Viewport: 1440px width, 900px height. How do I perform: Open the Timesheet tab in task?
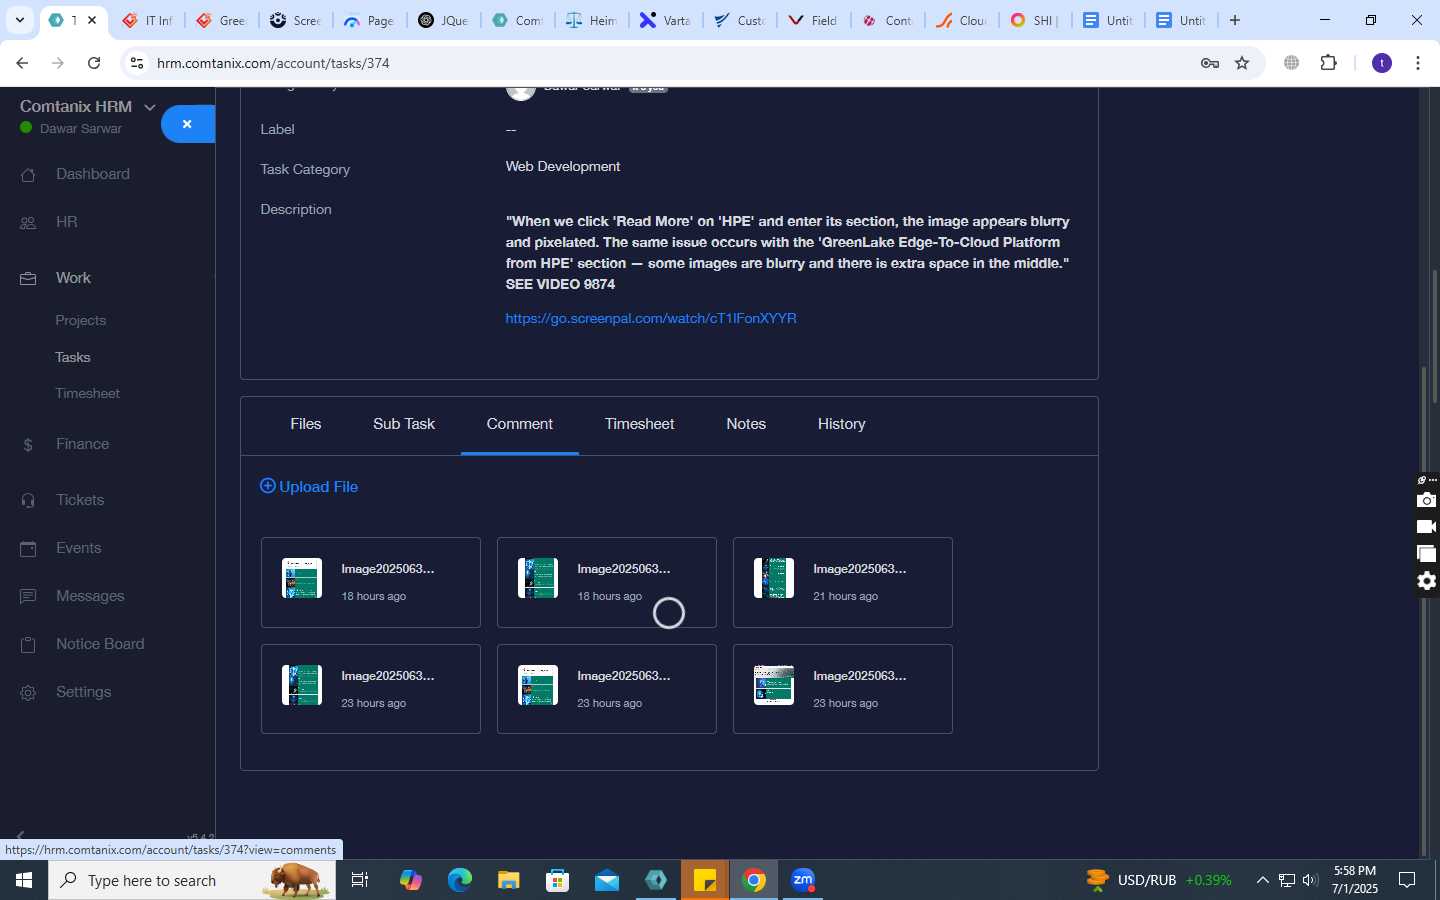point(639,424)
